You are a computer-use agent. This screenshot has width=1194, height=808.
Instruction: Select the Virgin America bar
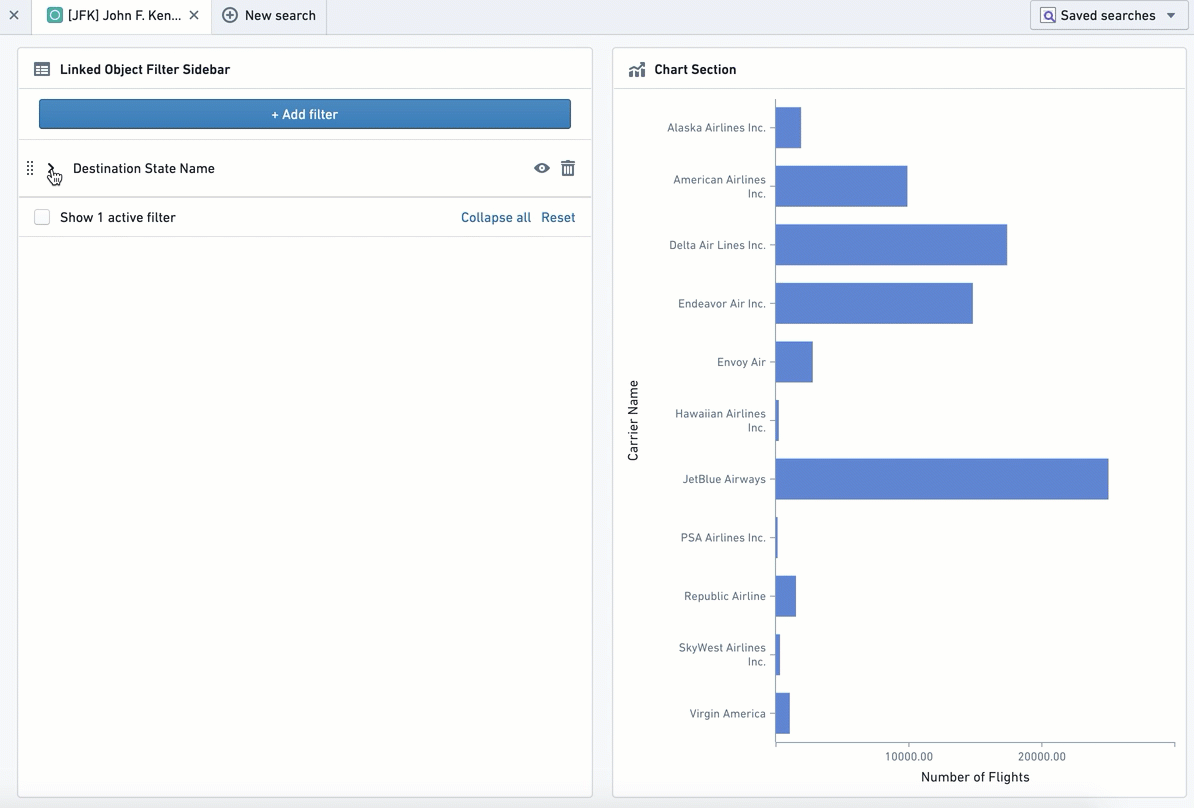[783, 714]
